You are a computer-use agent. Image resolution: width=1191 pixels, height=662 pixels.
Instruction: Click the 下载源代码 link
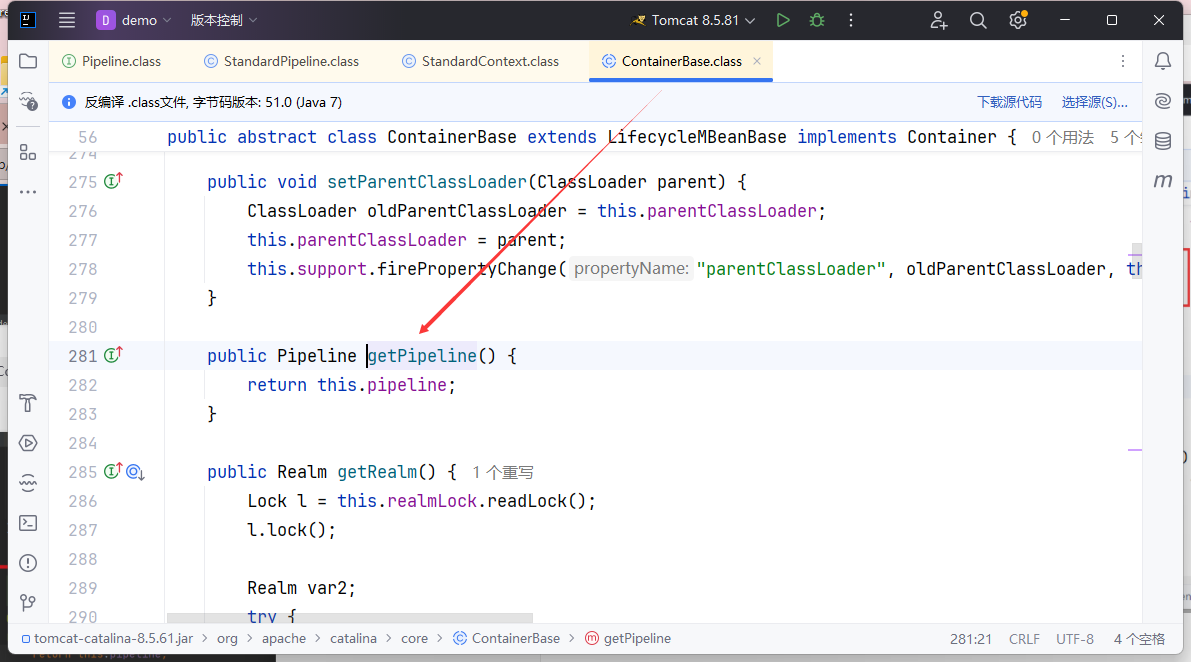tap(1009, 102)
